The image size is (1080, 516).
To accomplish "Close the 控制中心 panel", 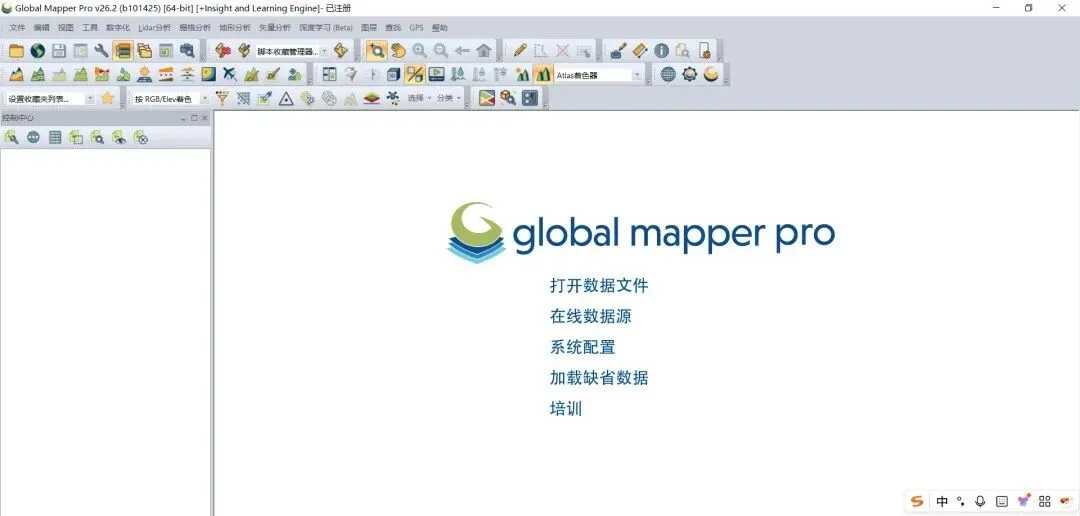I will pos(205,118).
